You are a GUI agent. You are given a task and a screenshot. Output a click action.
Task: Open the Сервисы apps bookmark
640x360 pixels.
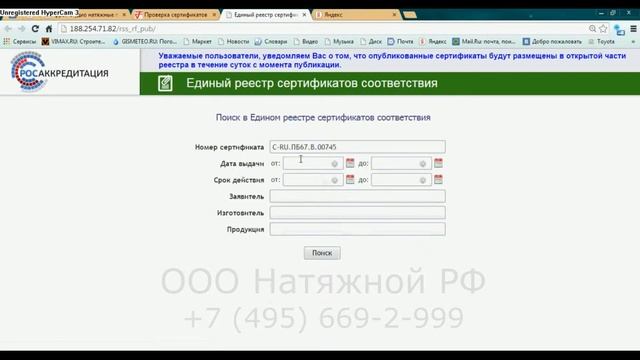[20, 41]
